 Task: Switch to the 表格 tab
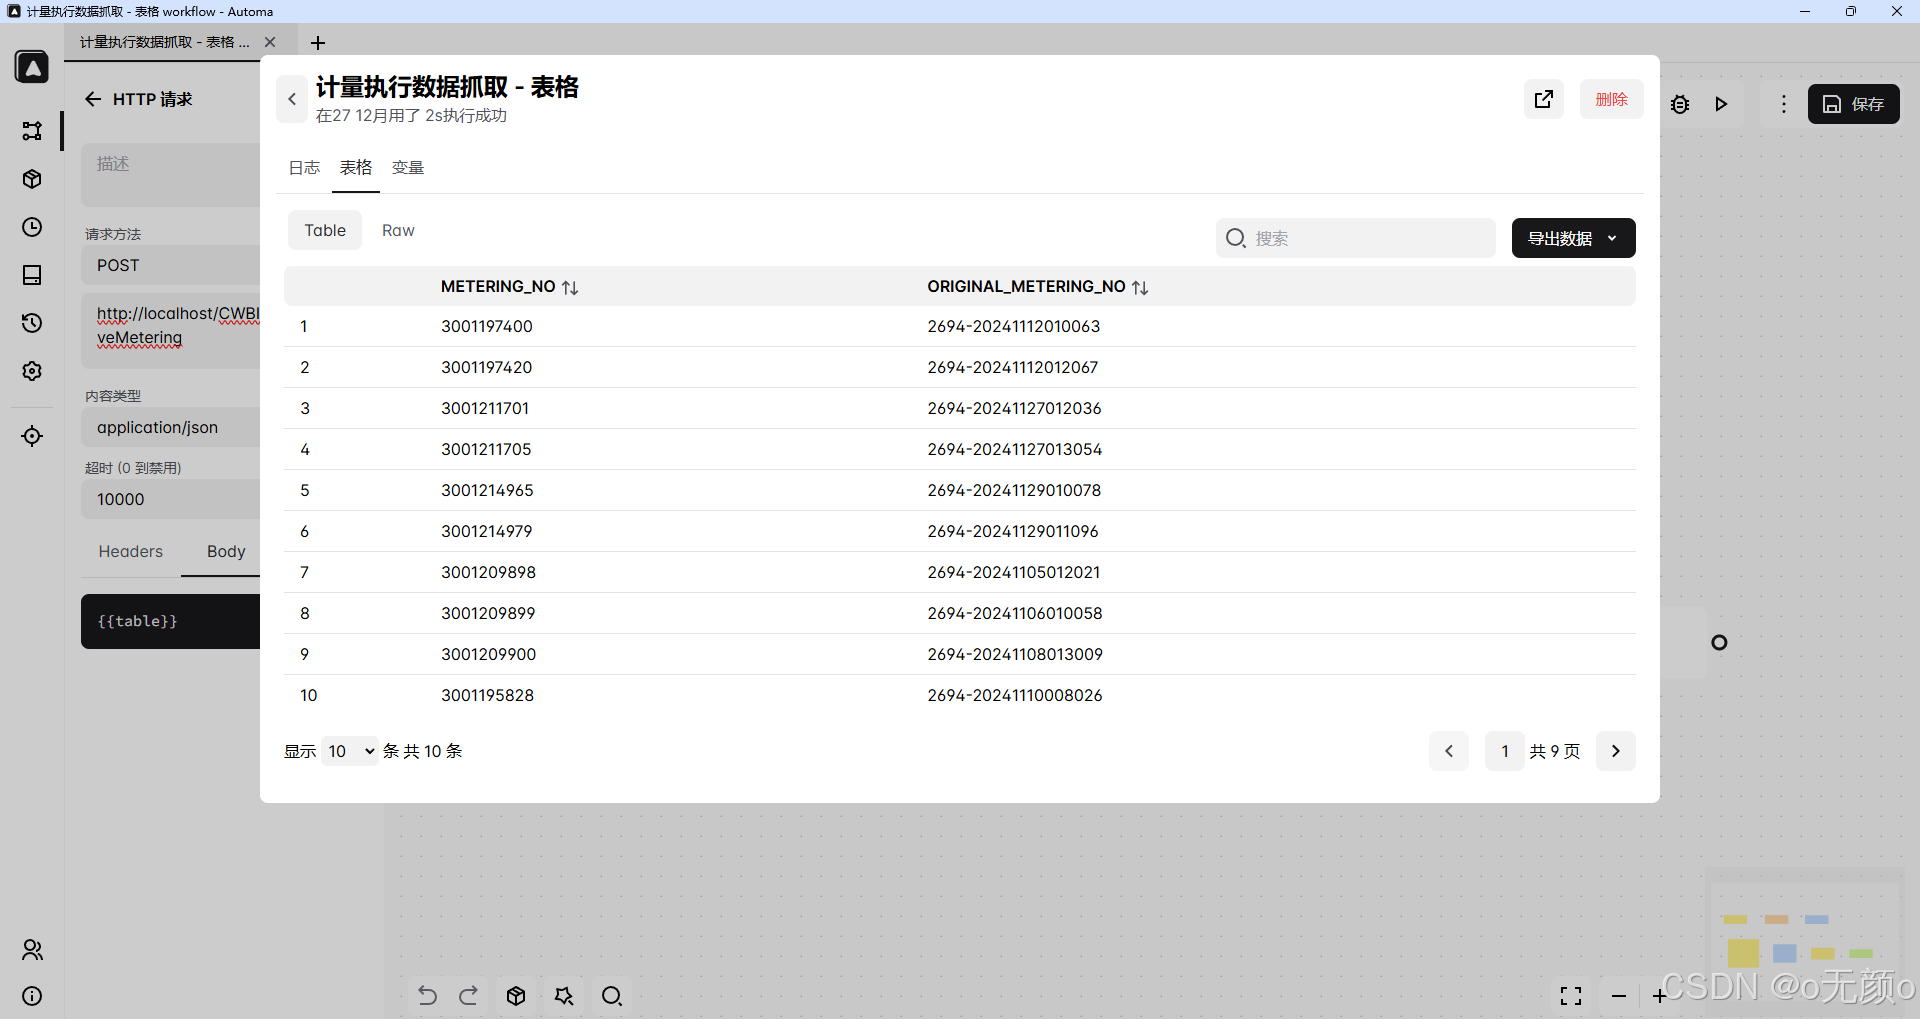tap(356, 168)
